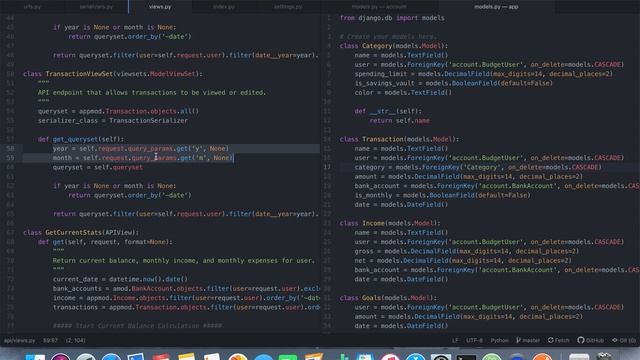Click 'return self.name' line
640x360 pixels.
400,121
